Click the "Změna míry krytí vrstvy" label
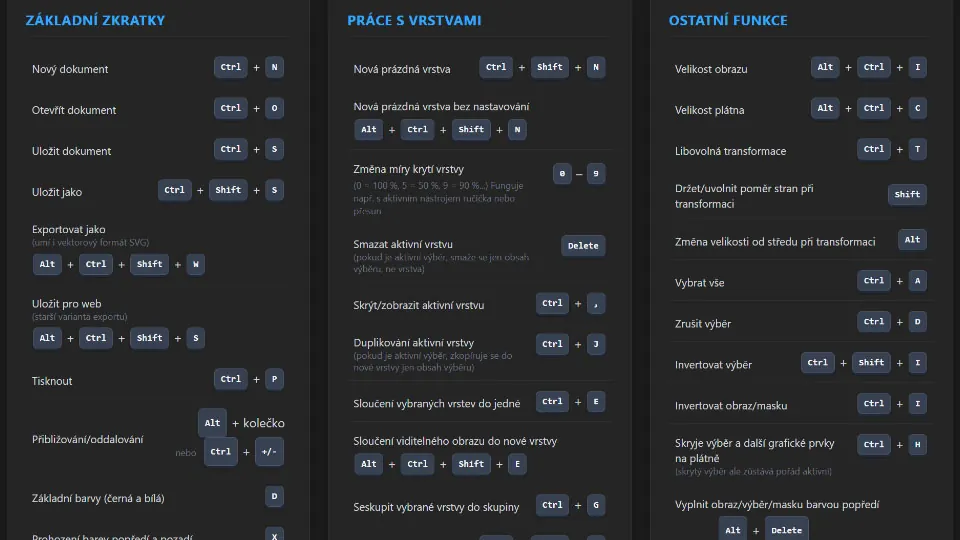The height and width of the screenshot is (540, 960). coord(408,169)
